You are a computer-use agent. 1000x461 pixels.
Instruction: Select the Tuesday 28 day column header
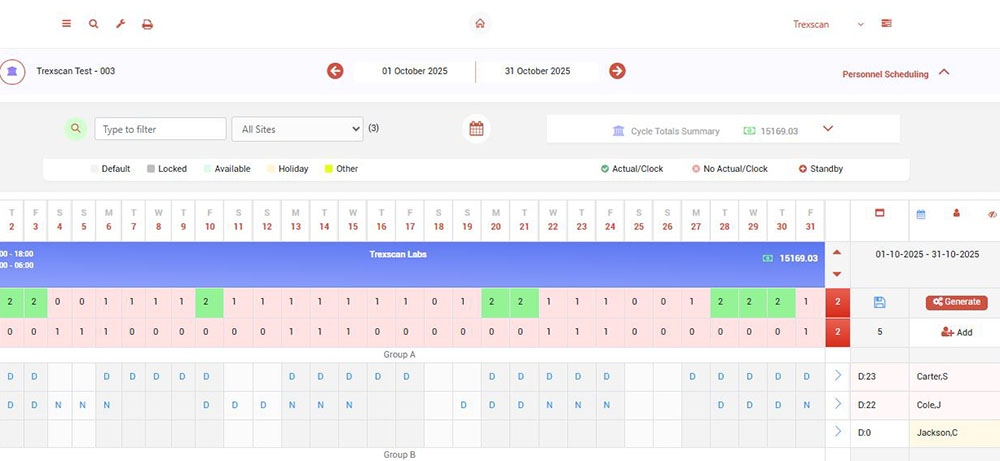[x=724, y=220]
